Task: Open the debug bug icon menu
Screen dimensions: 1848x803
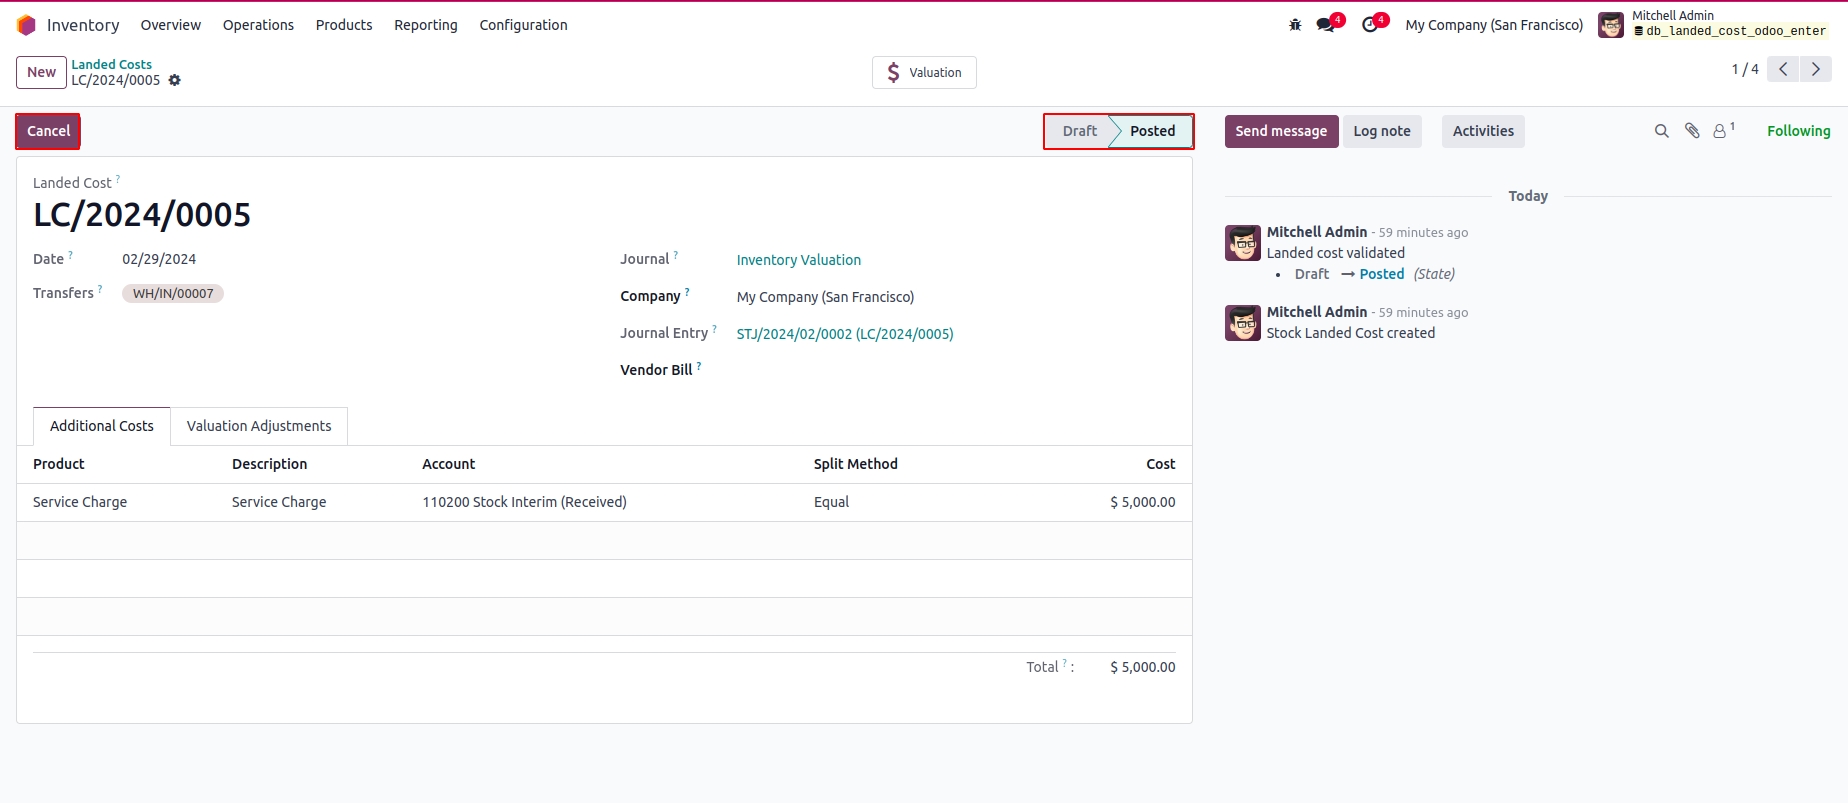Action: pyautogui.click(x=1295, y=25)
